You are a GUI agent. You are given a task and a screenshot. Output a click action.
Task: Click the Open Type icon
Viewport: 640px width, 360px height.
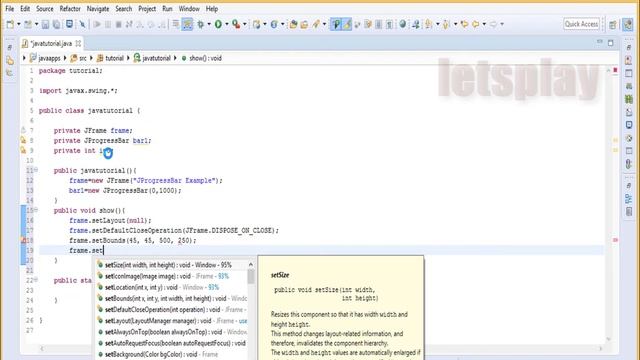[293, 24]
